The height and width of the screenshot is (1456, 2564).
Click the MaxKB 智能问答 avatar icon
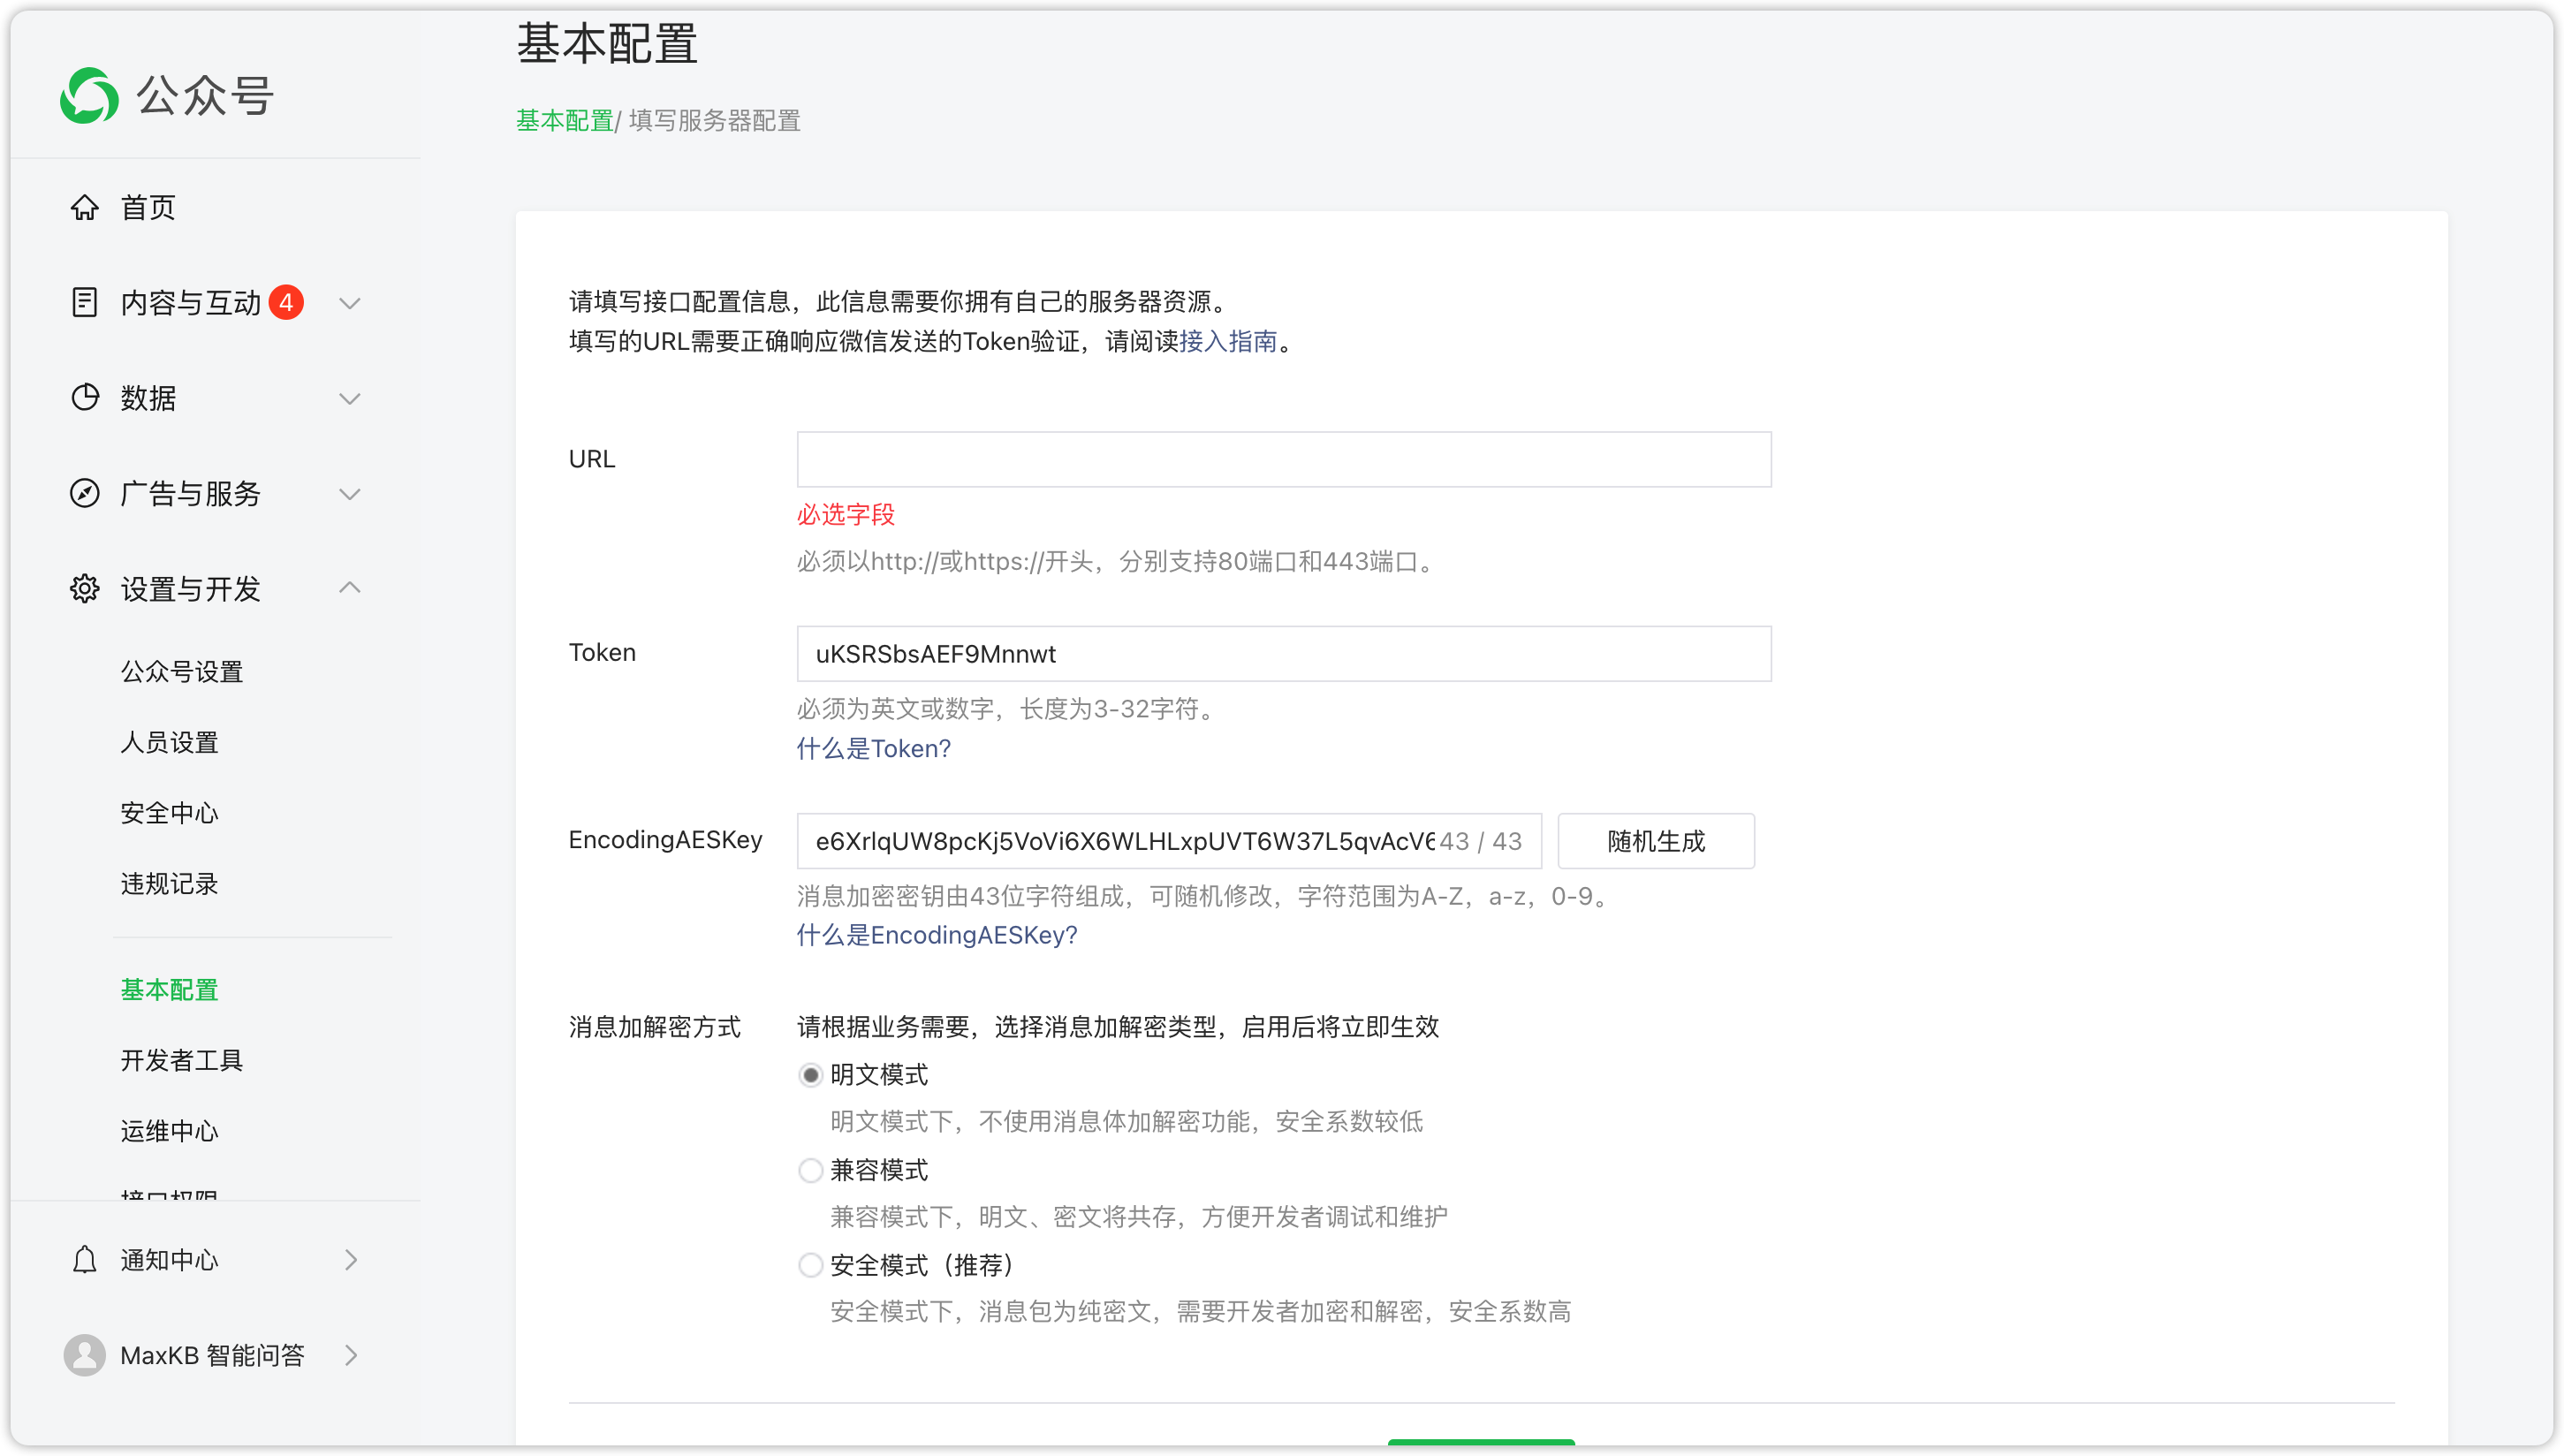85,1355
